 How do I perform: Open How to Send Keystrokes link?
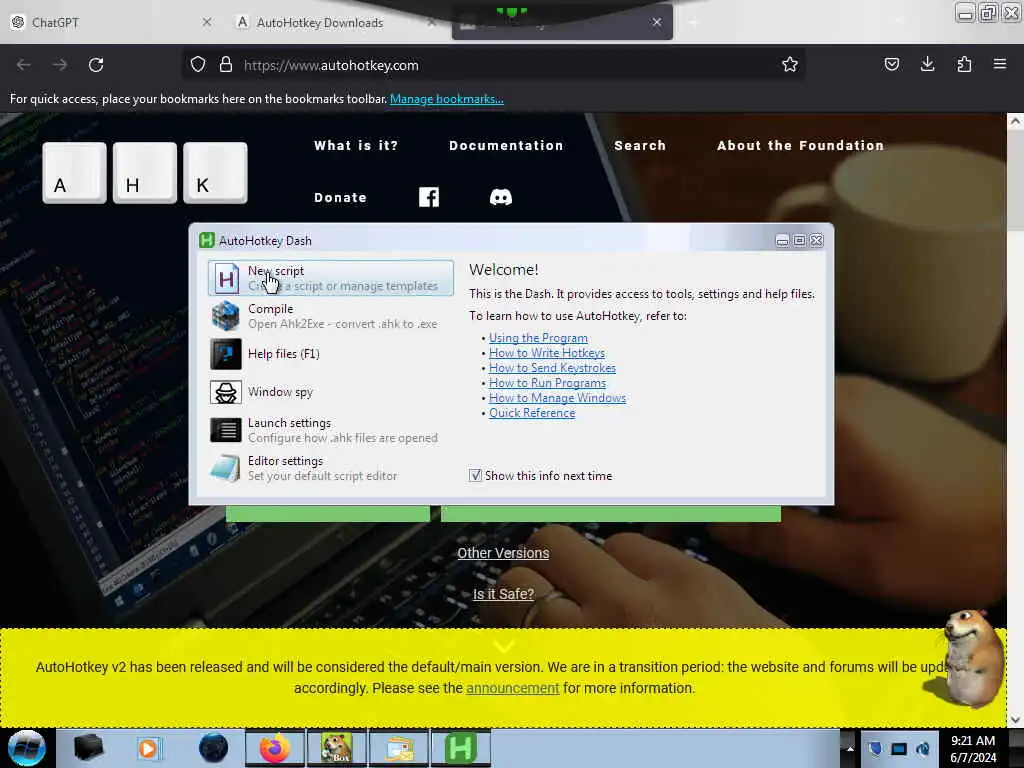click(552, 368)
